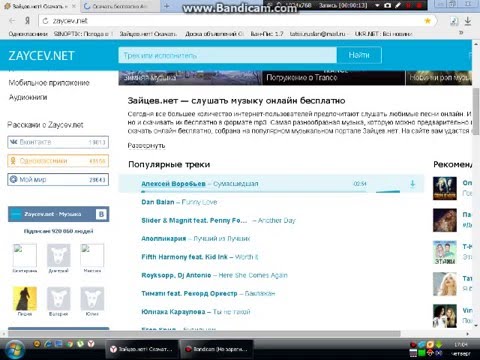Open the mail.ru email bookmark
Screen dimensions: 480x360
point(317,34)
